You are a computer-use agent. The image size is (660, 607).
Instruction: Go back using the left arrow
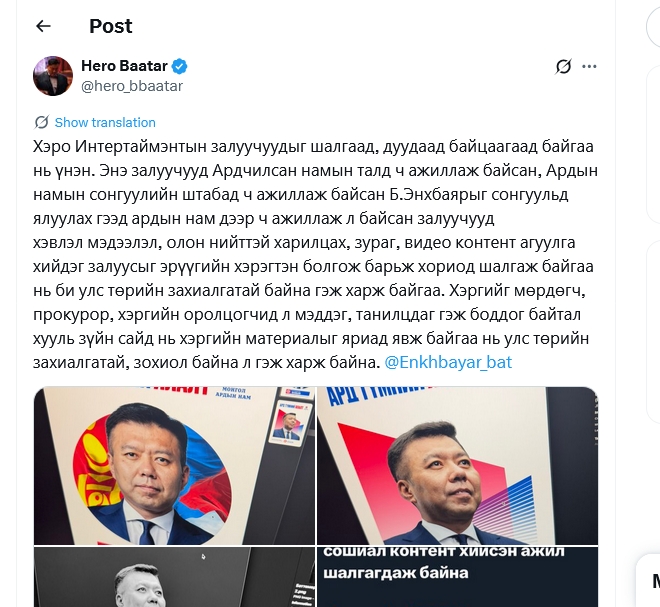[x=43, y=26]
